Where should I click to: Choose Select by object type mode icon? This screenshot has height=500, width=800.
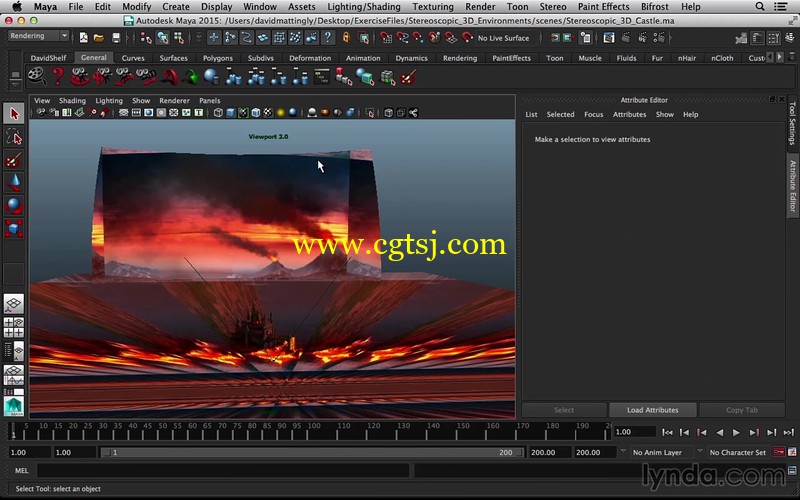163,37
